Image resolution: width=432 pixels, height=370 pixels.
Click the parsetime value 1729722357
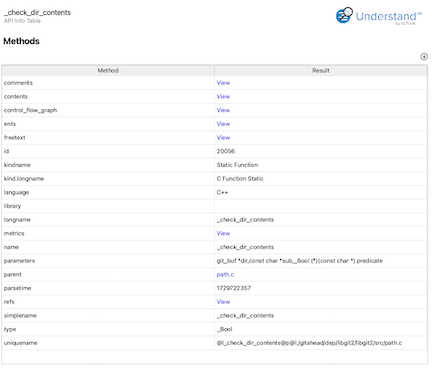[x=234, y=288]
